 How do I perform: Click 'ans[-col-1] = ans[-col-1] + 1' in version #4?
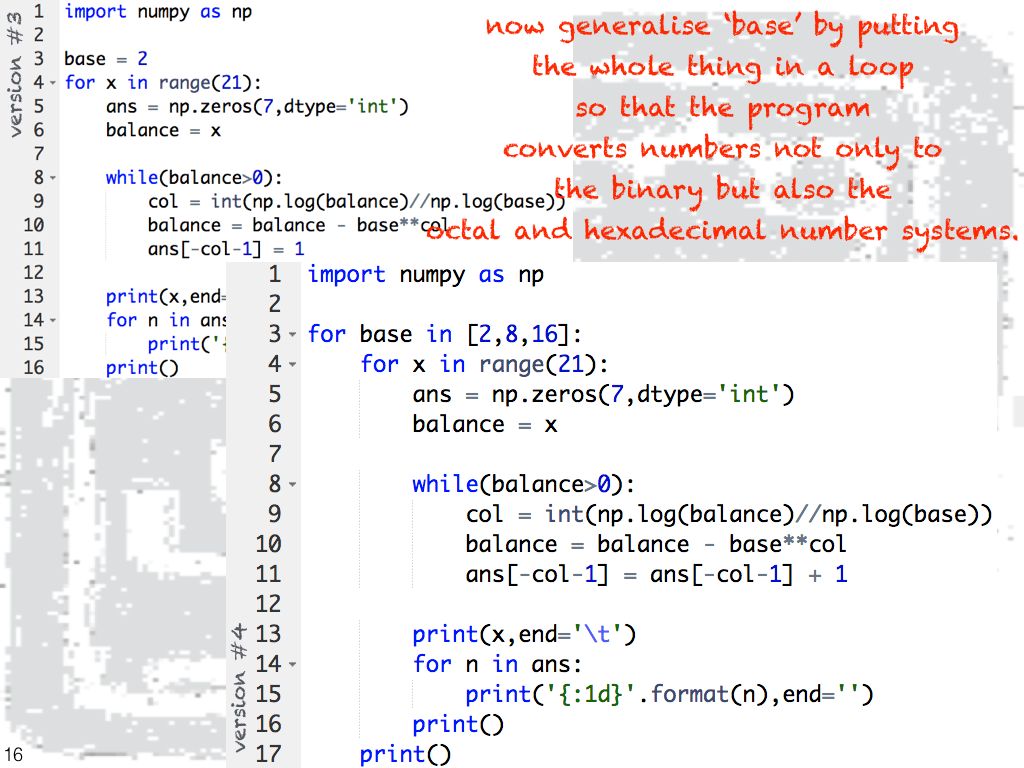[656, 574]
